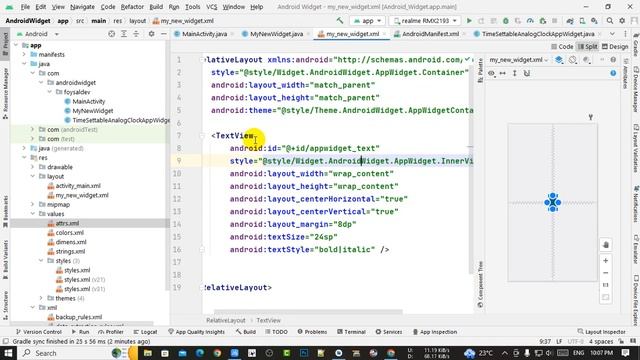
Task: Expand the manifests folder
Action: coord(24,54)
